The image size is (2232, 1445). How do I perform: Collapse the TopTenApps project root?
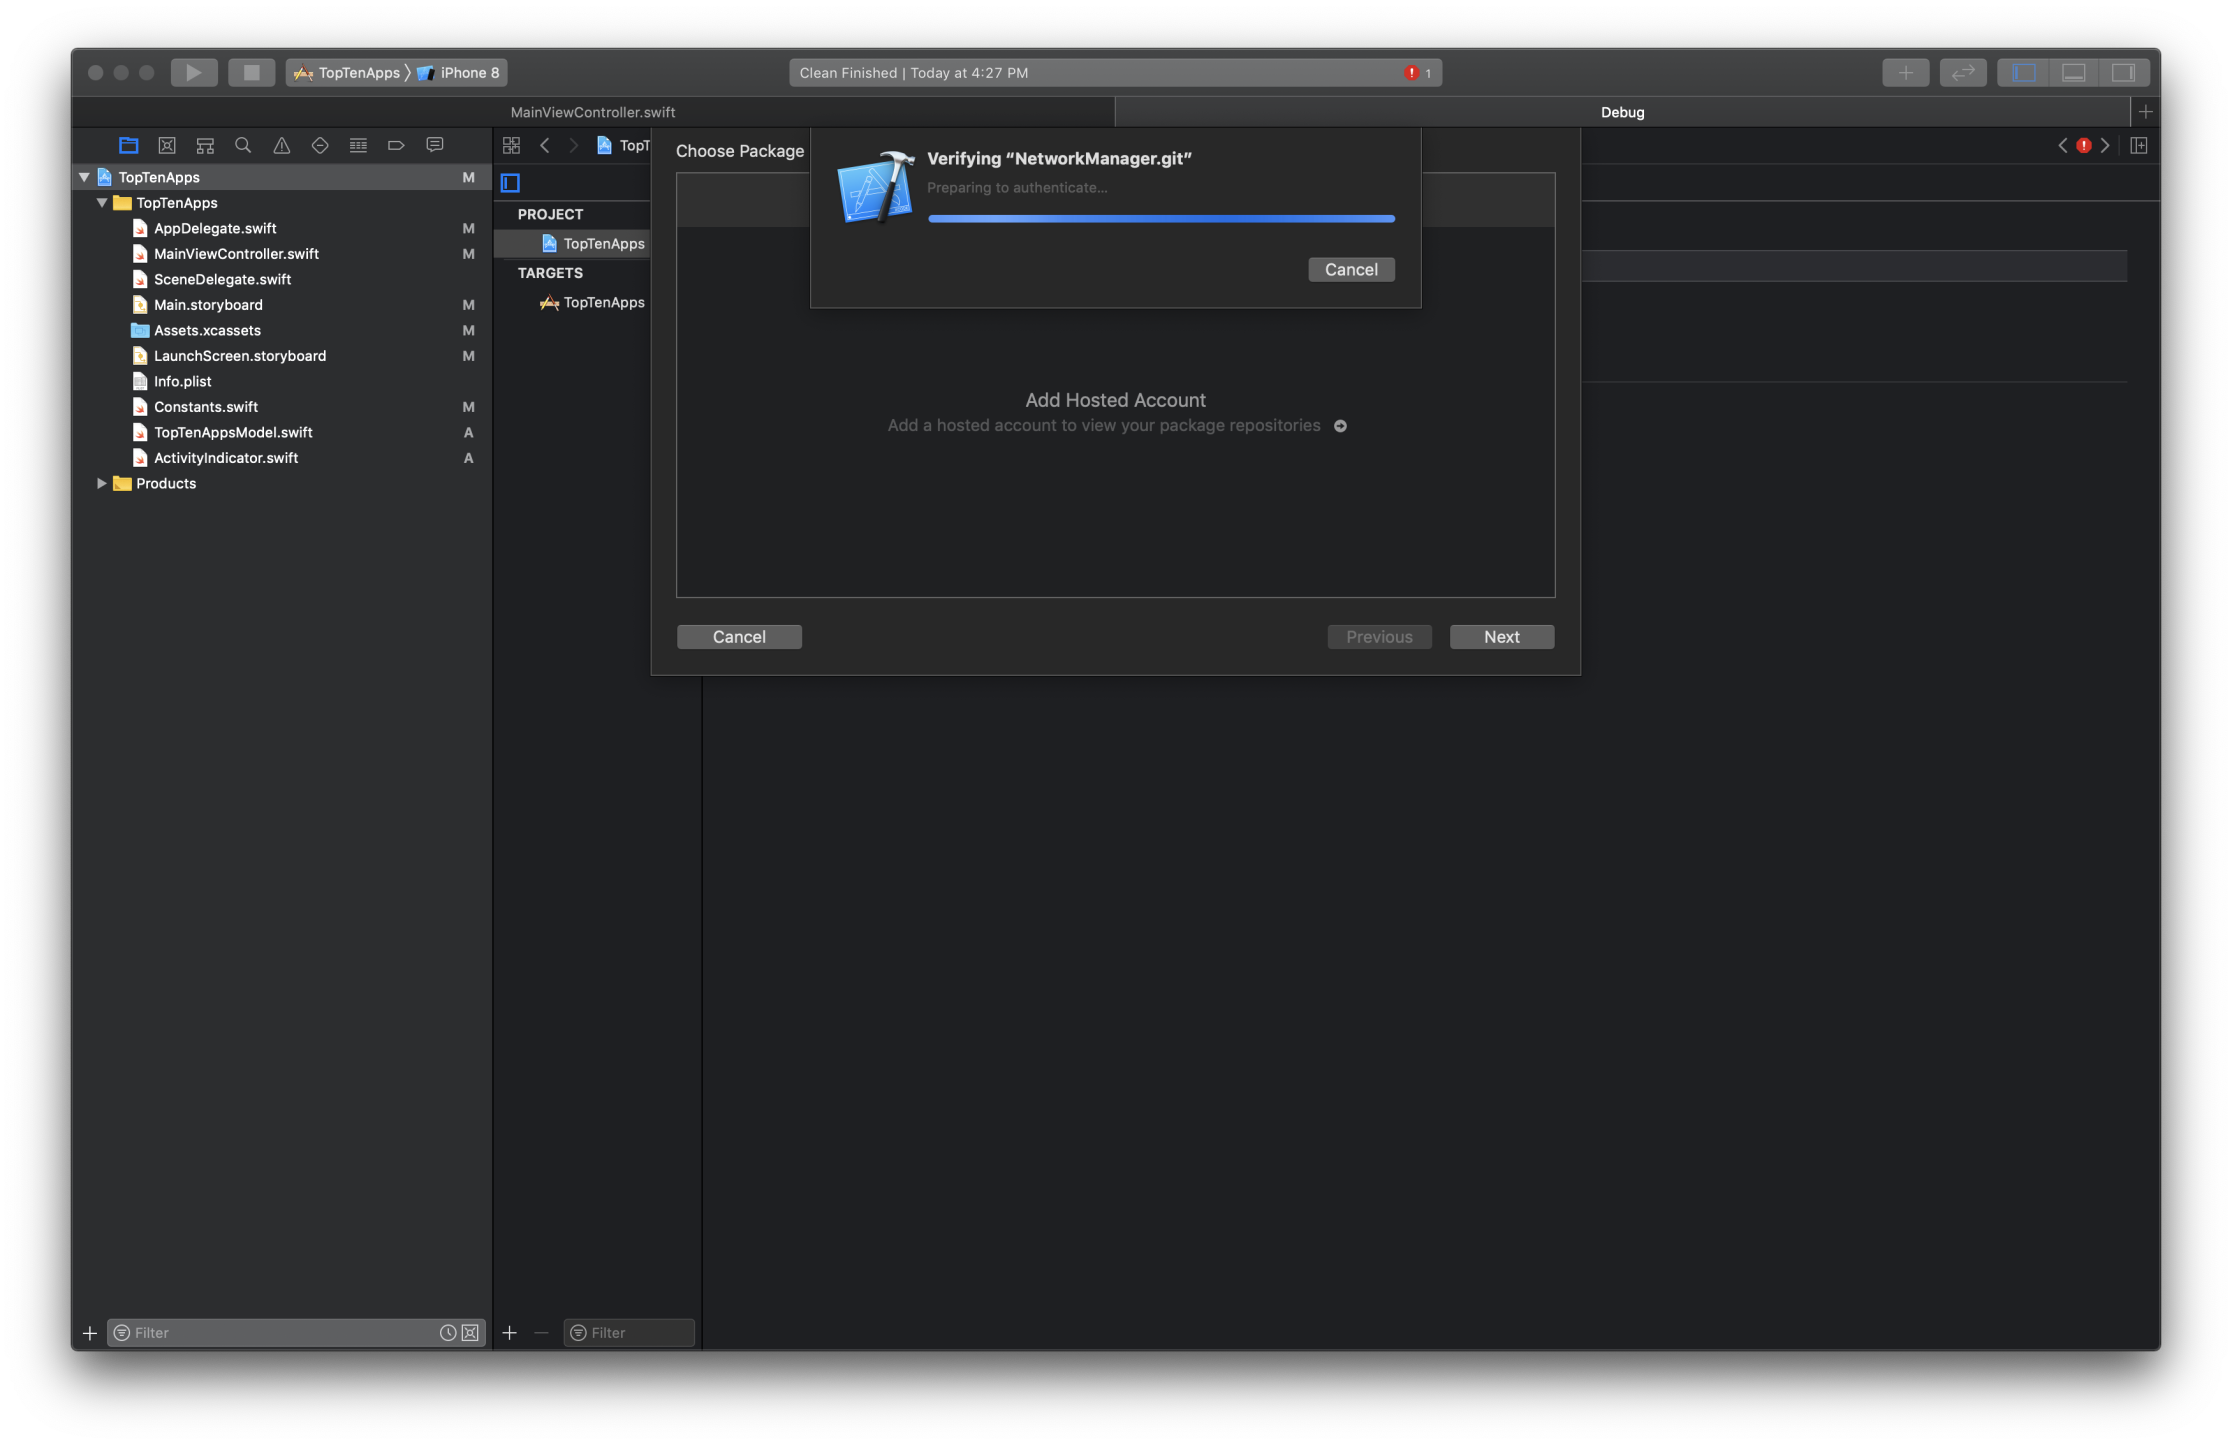point(84,177)
